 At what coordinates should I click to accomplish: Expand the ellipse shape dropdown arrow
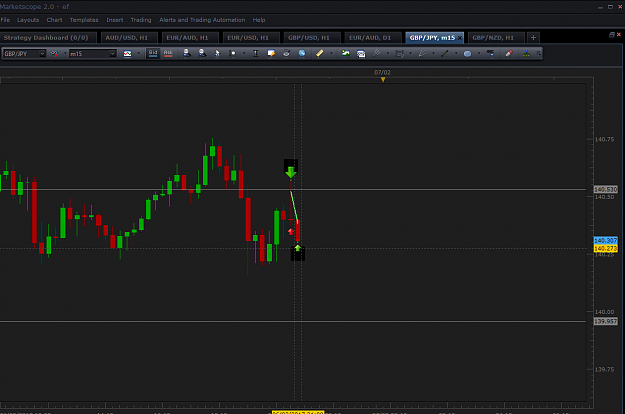pyautogui.click(x=479, y=53)
